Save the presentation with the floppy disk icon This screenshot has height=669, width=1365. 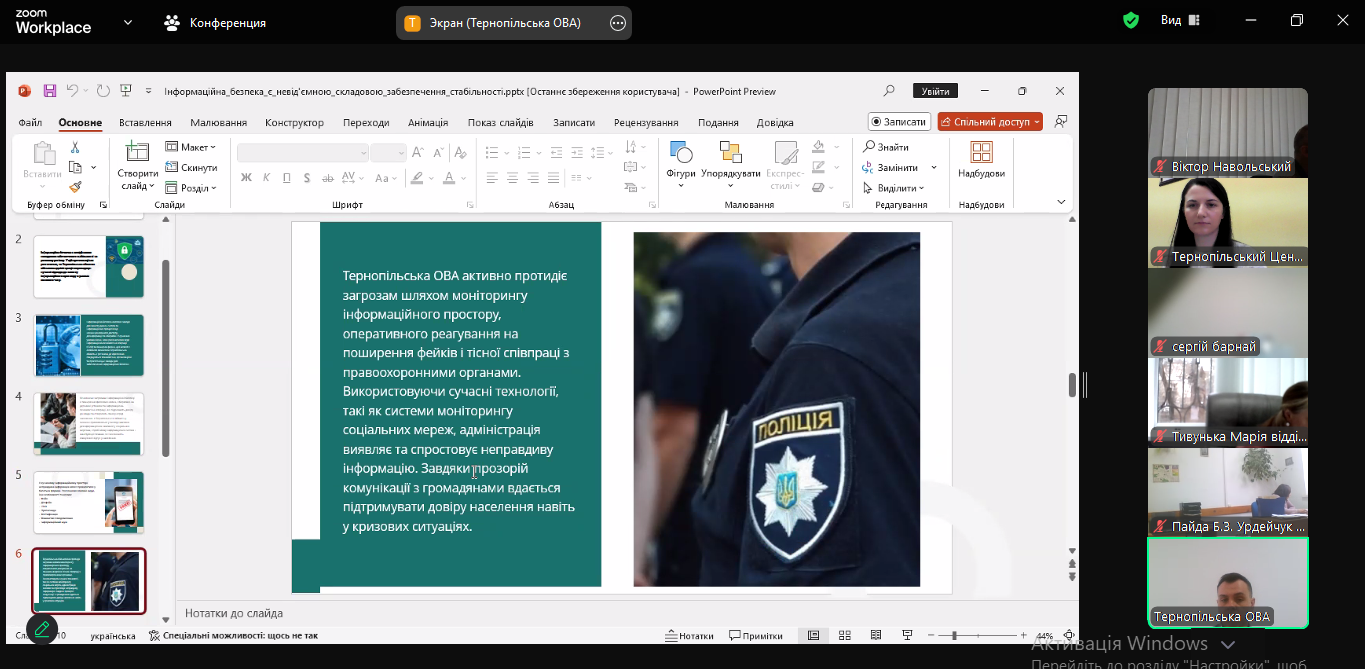[50, 91]
